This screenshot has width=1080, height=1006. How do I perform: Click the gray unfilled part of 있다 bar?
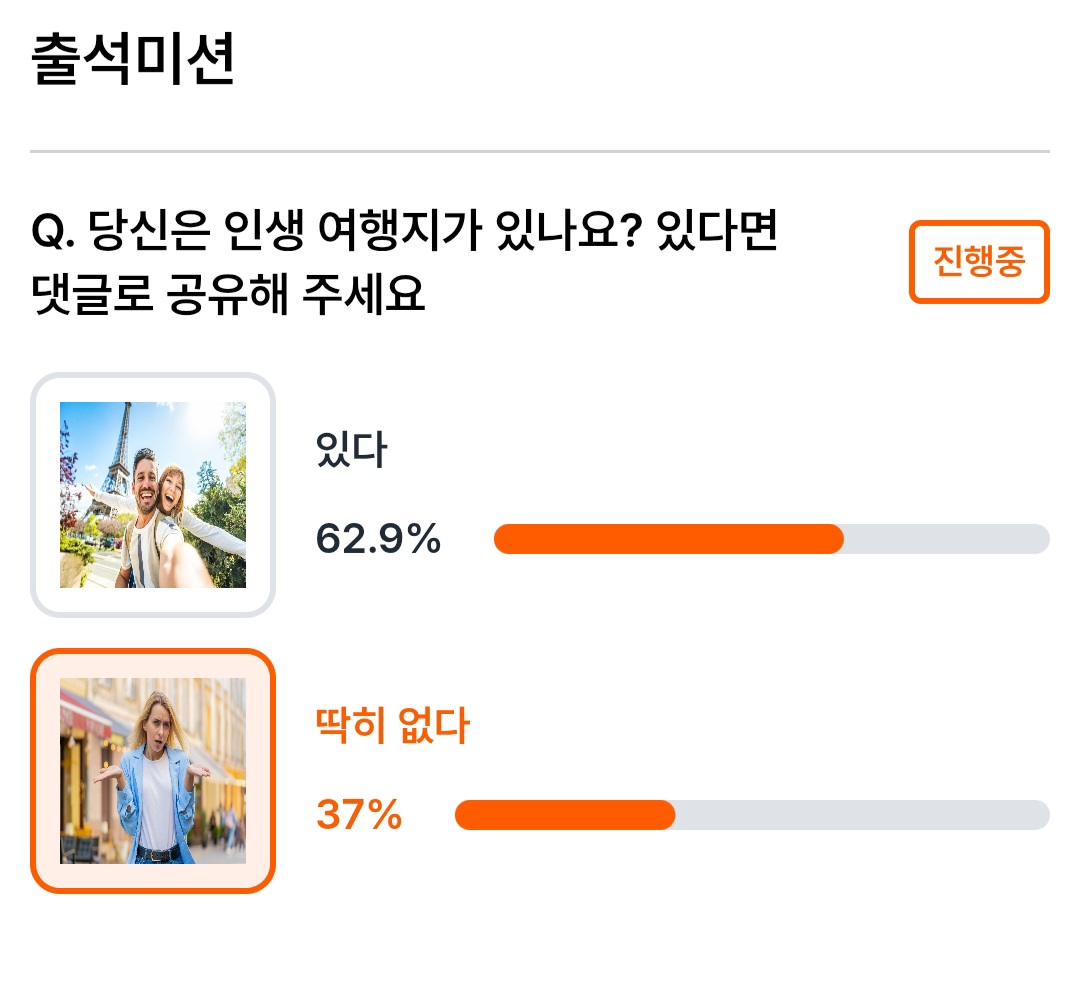coord(947,538)
